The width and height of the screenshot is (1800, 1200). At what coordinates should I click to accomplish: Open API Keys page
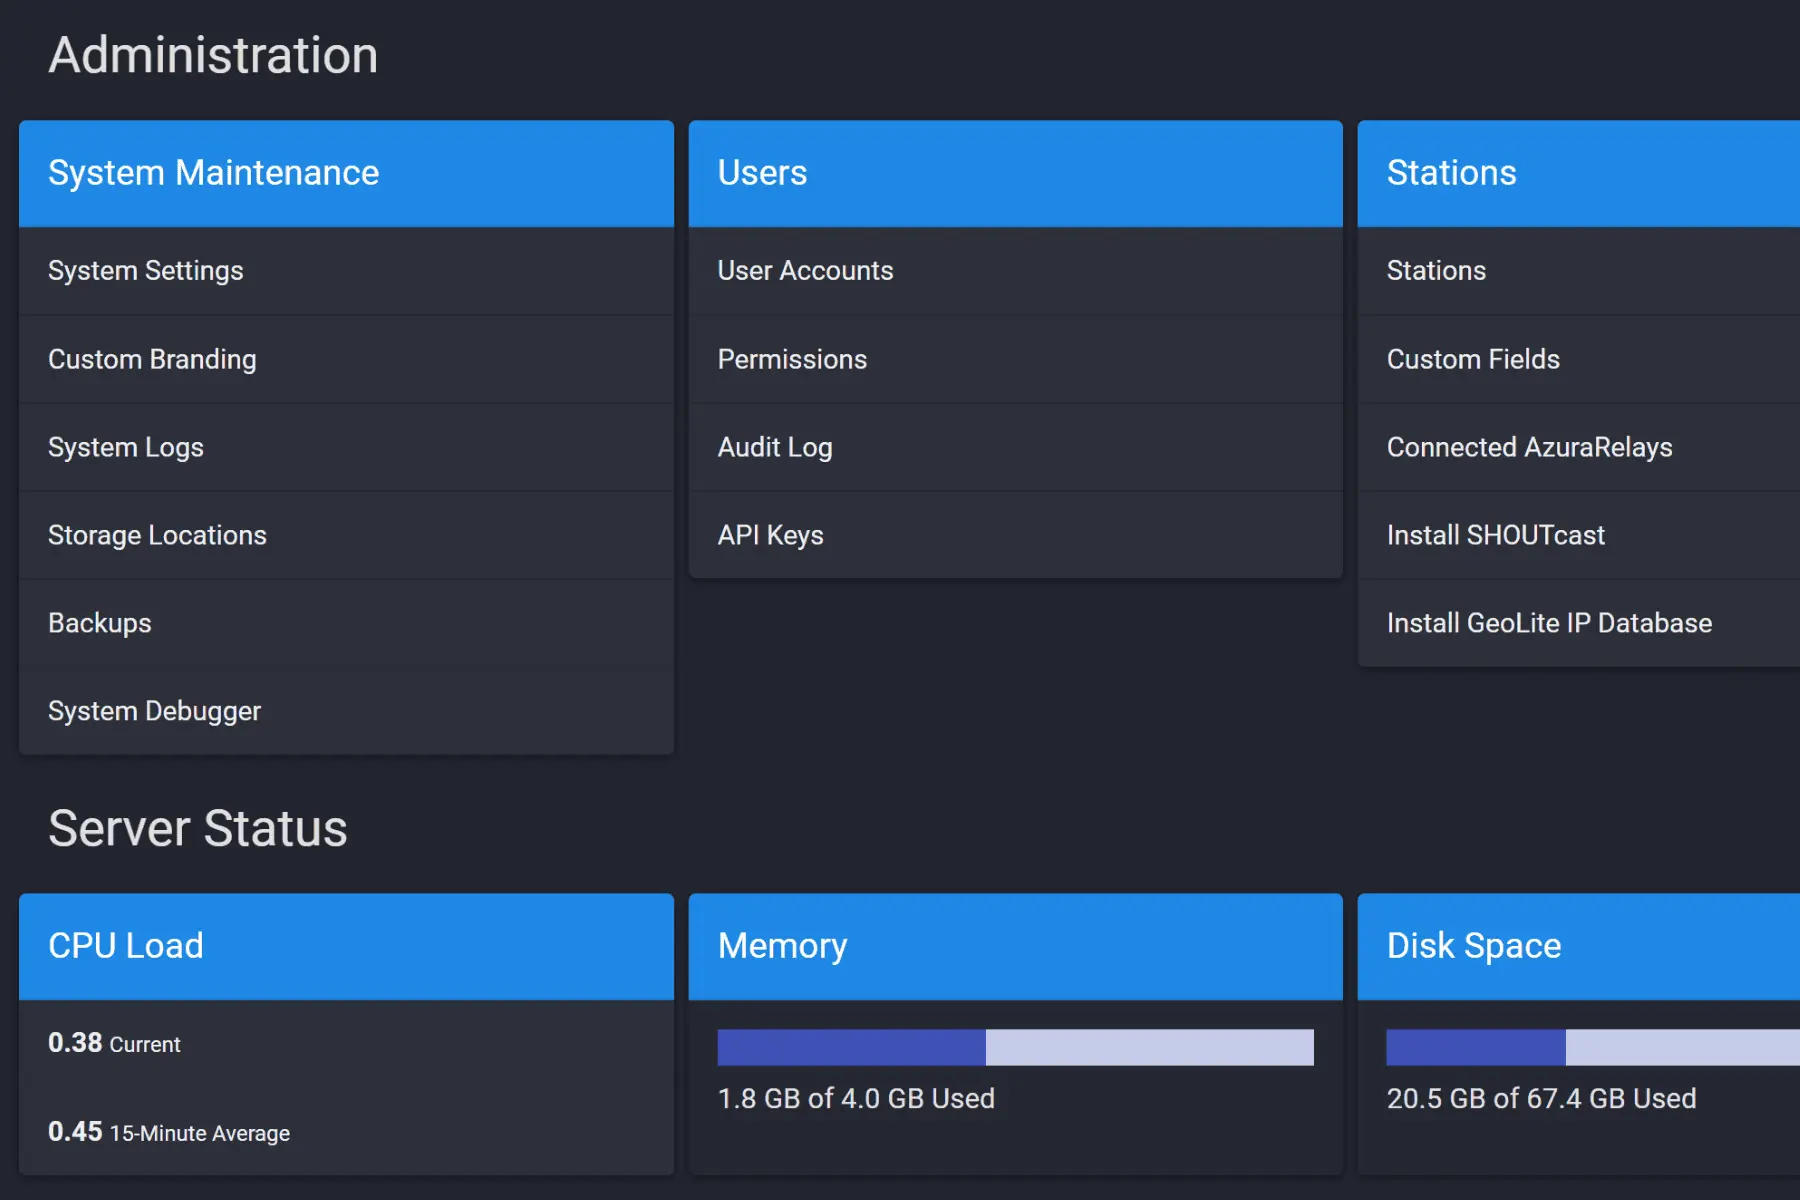(x=770, y=535)
